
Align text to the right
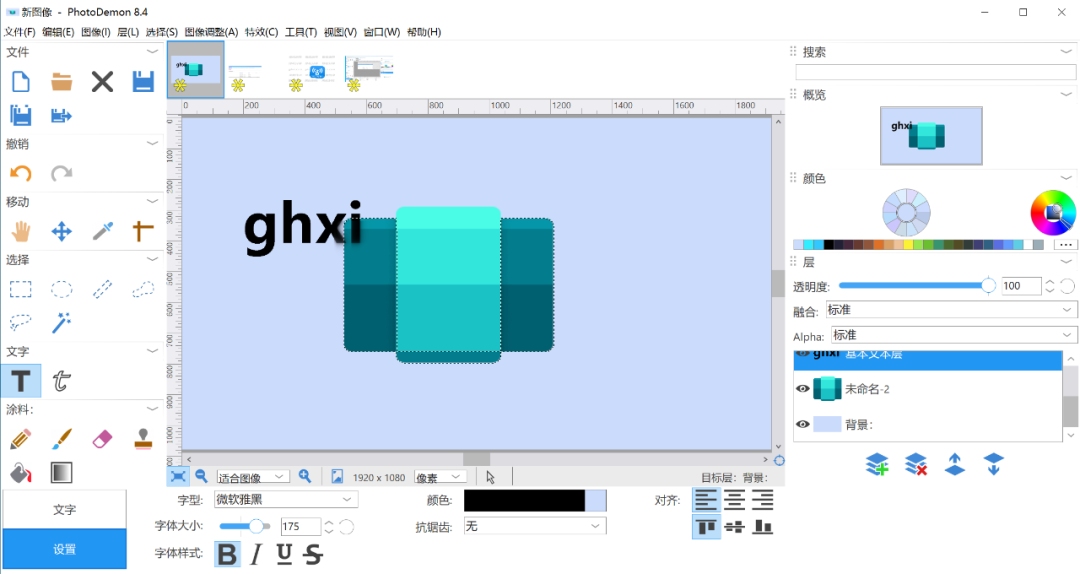762,500
